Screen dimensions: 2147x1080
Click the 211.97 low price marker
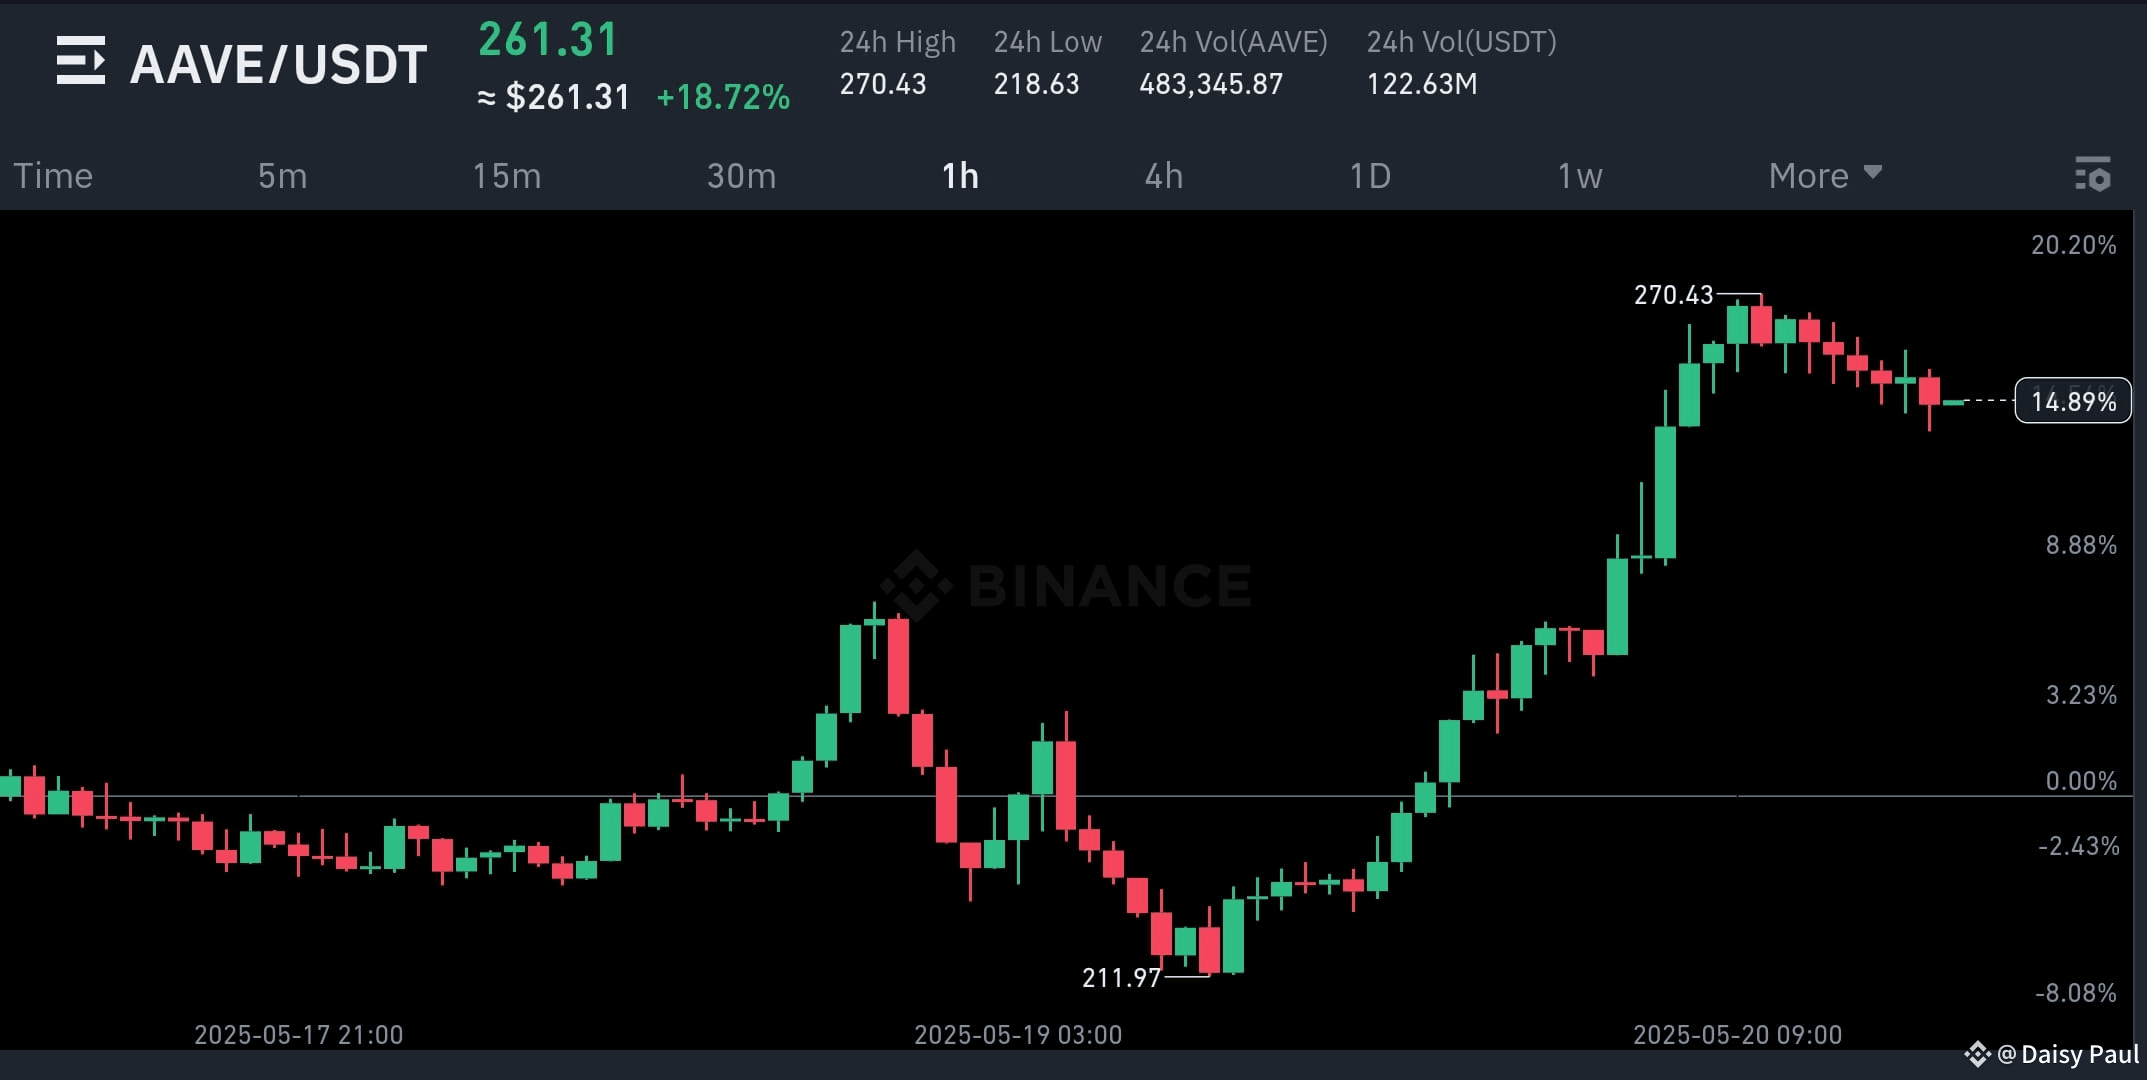1121,977
